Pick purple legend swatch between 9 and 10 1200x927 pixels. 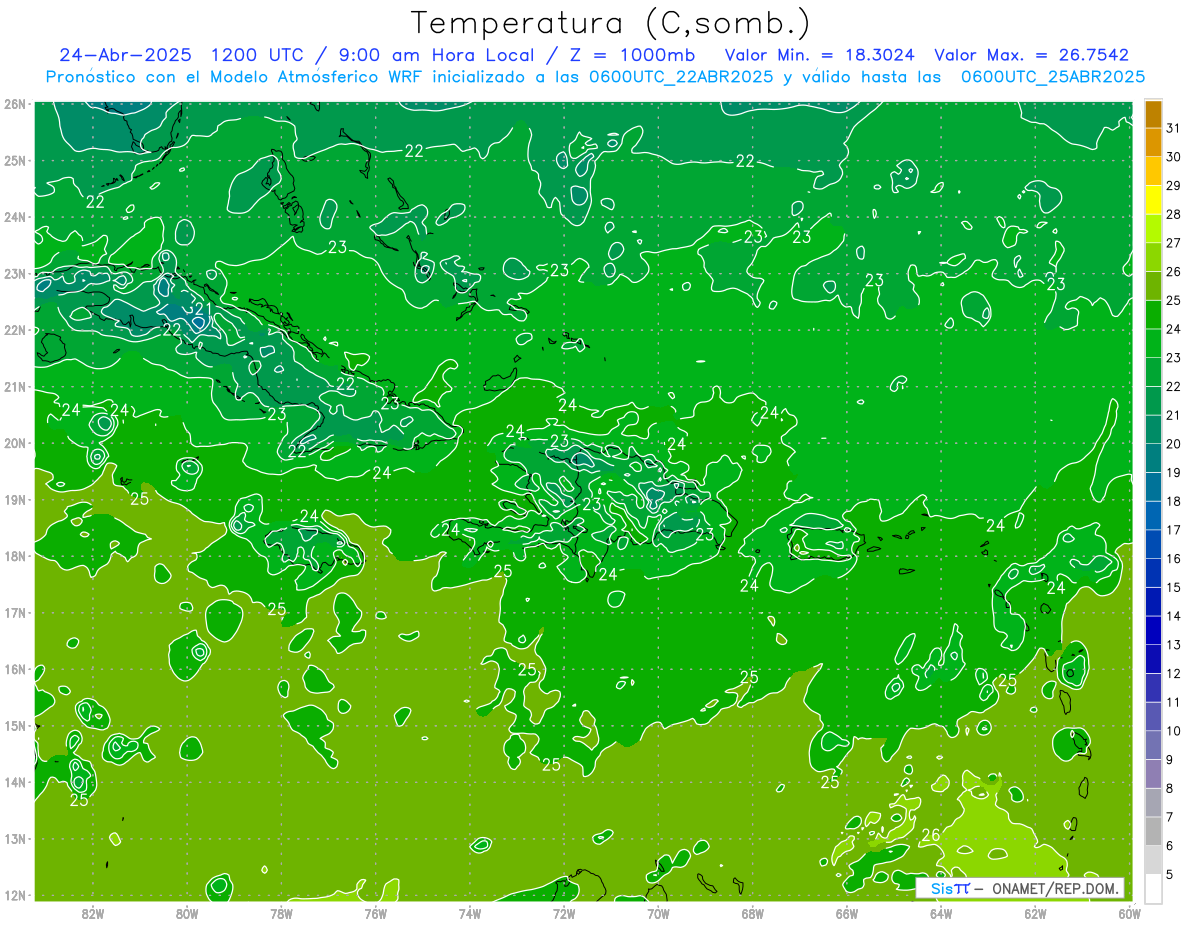tap(1152, 745)
